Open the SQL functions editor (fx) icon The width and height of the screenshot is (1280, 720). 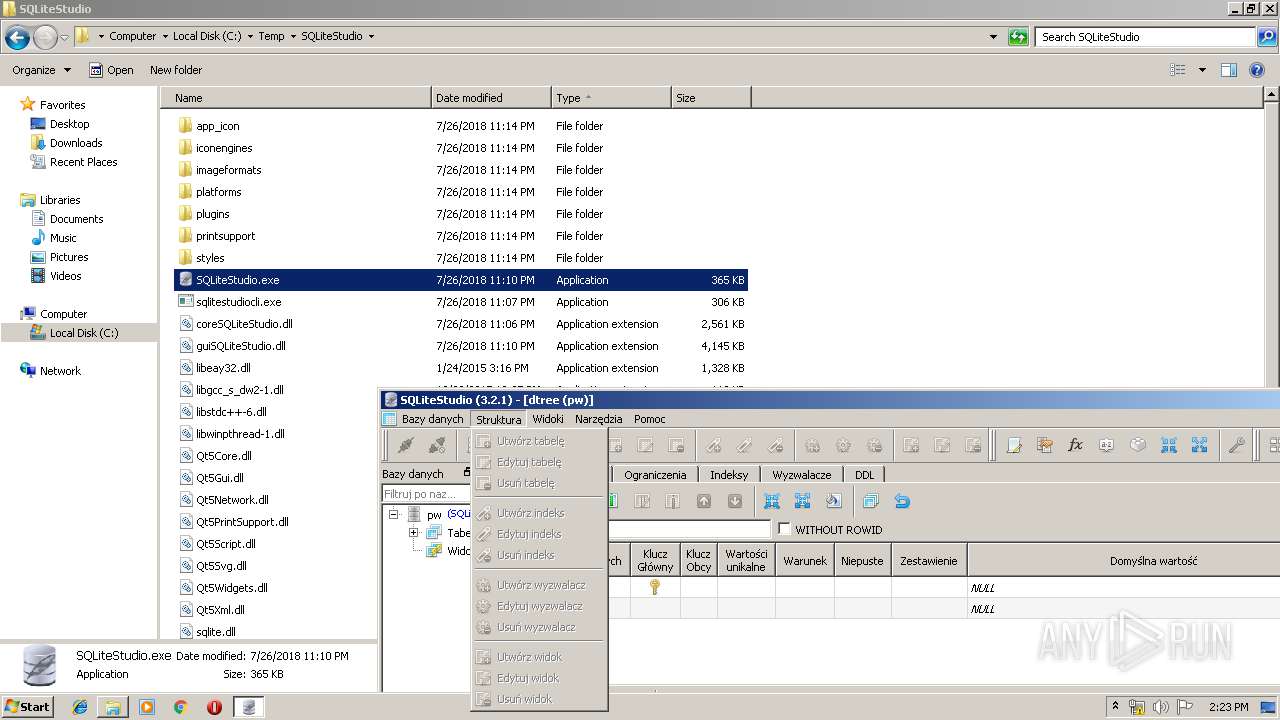[x=1075, y=445]
